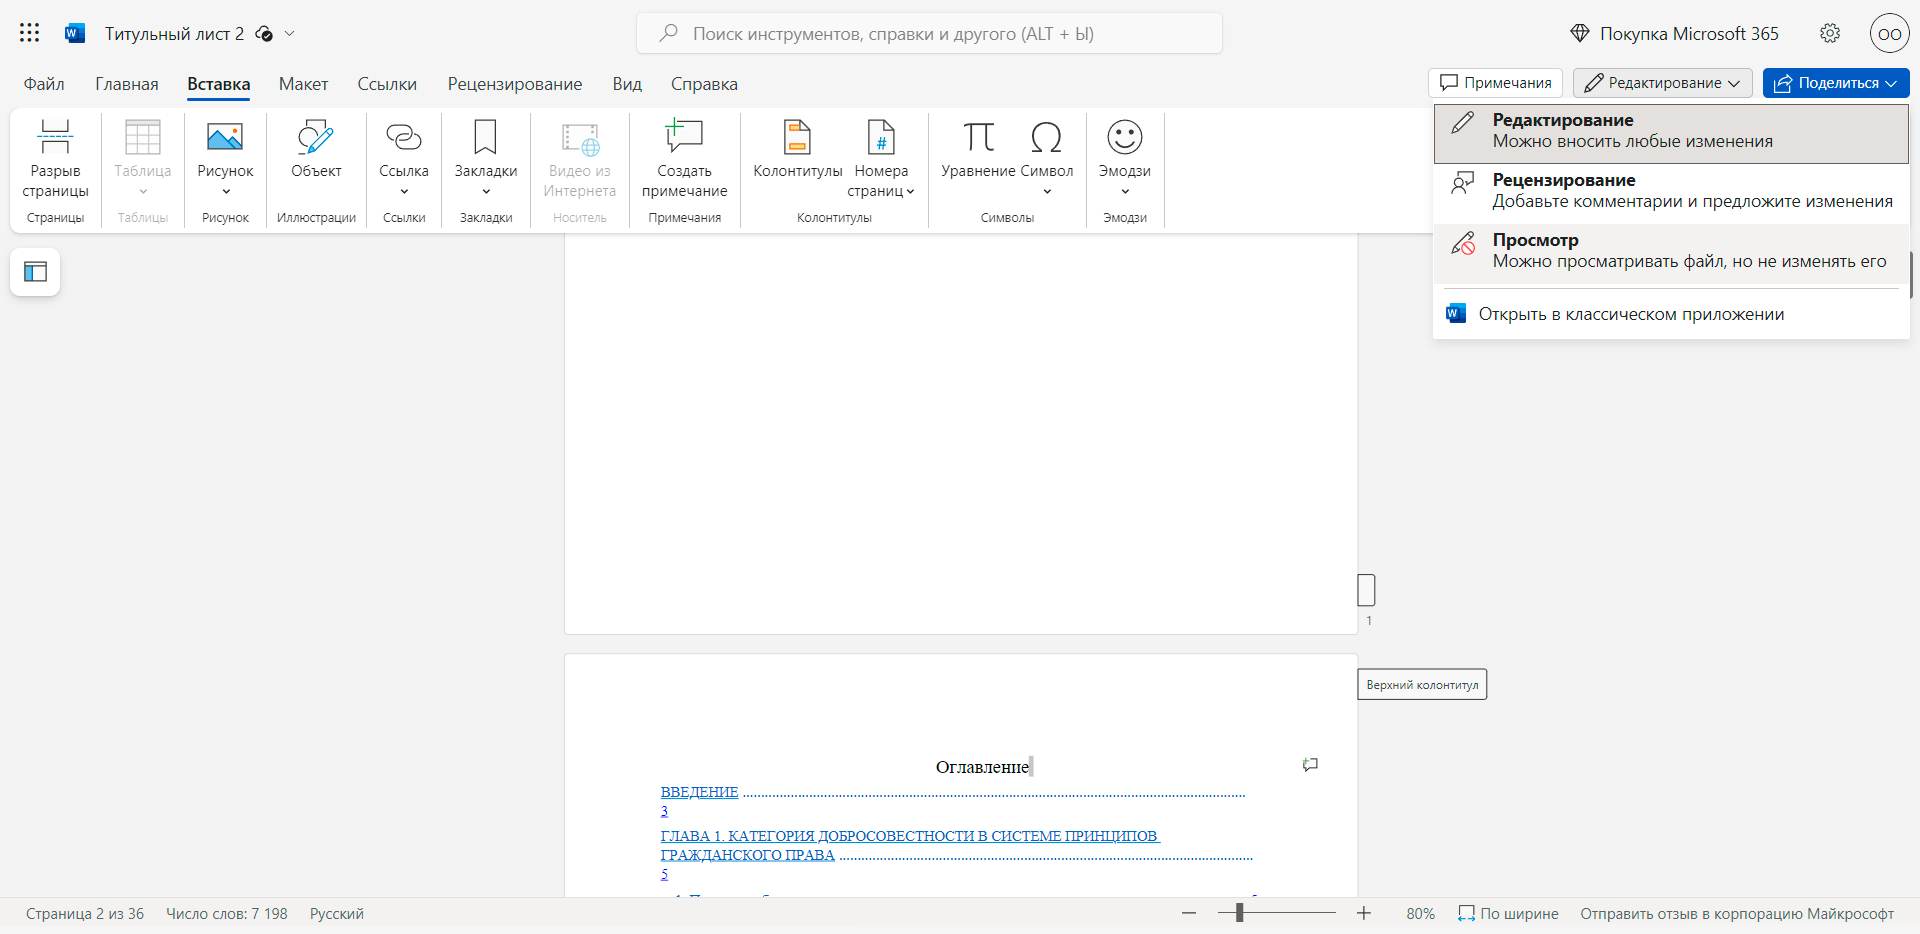1920x934 pixels.
Task: Click the Рисунок picture icon
Action: (x=225, y=137)
